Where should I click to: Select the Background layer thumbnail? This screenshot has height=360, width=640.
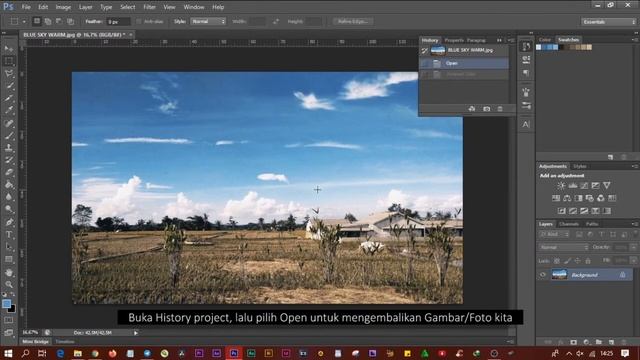(559, 275)
